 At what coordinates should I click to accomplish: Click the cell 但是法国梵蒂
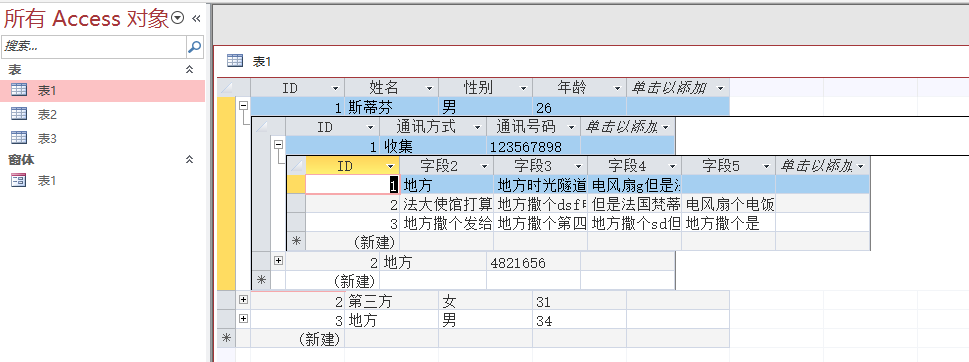click(634, 204)
